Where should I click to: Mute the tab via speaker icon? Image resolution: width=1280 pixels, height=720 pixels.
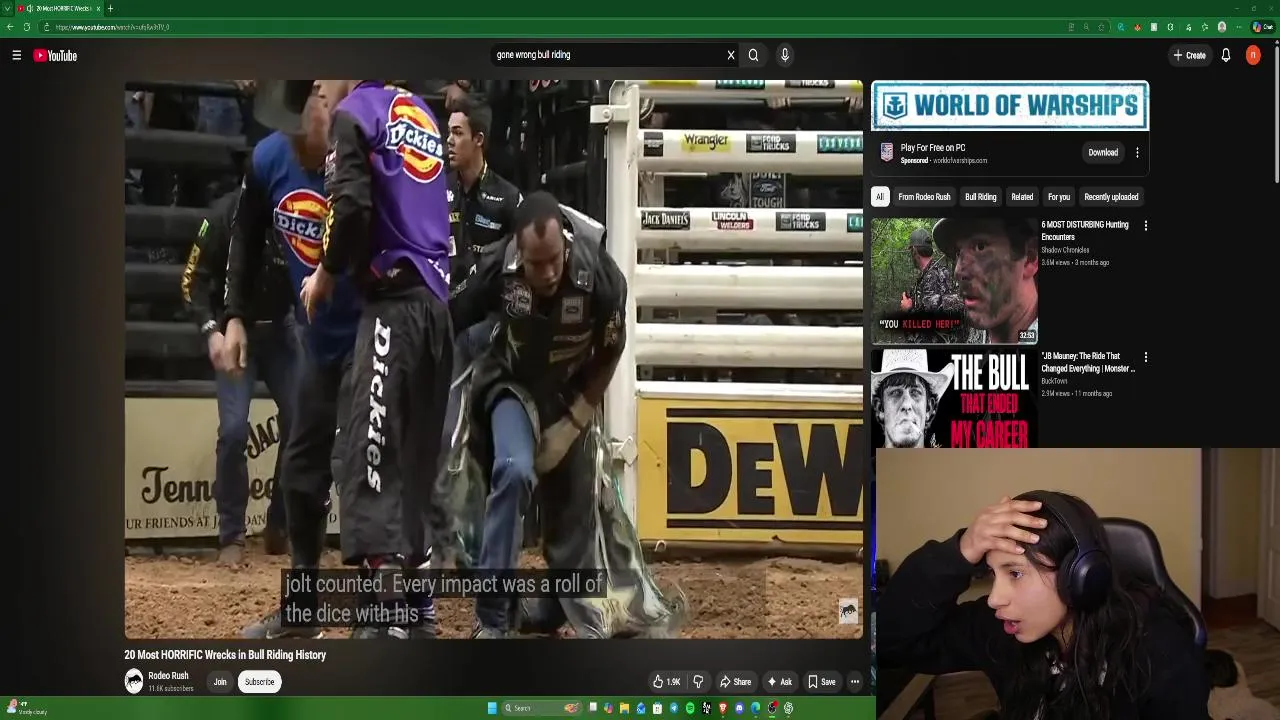coord(30,8)
